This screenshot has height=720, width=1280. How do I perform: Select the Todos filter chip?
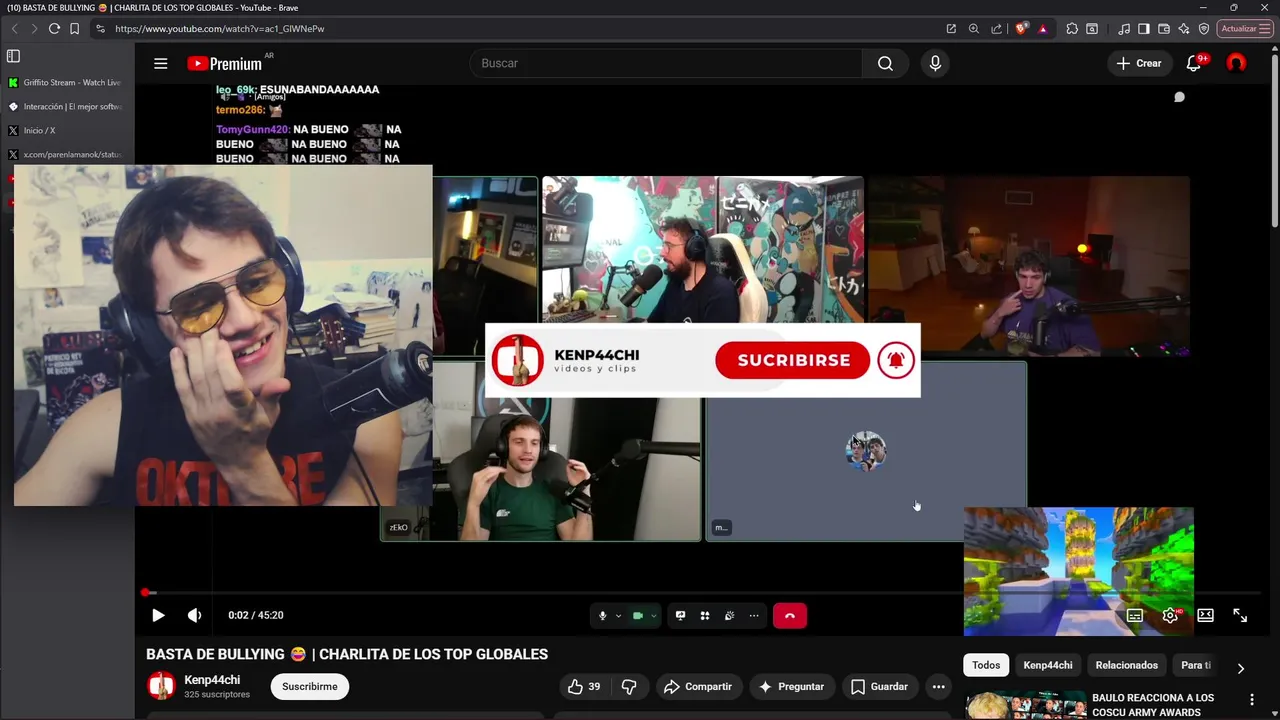[x=986, y=665]
